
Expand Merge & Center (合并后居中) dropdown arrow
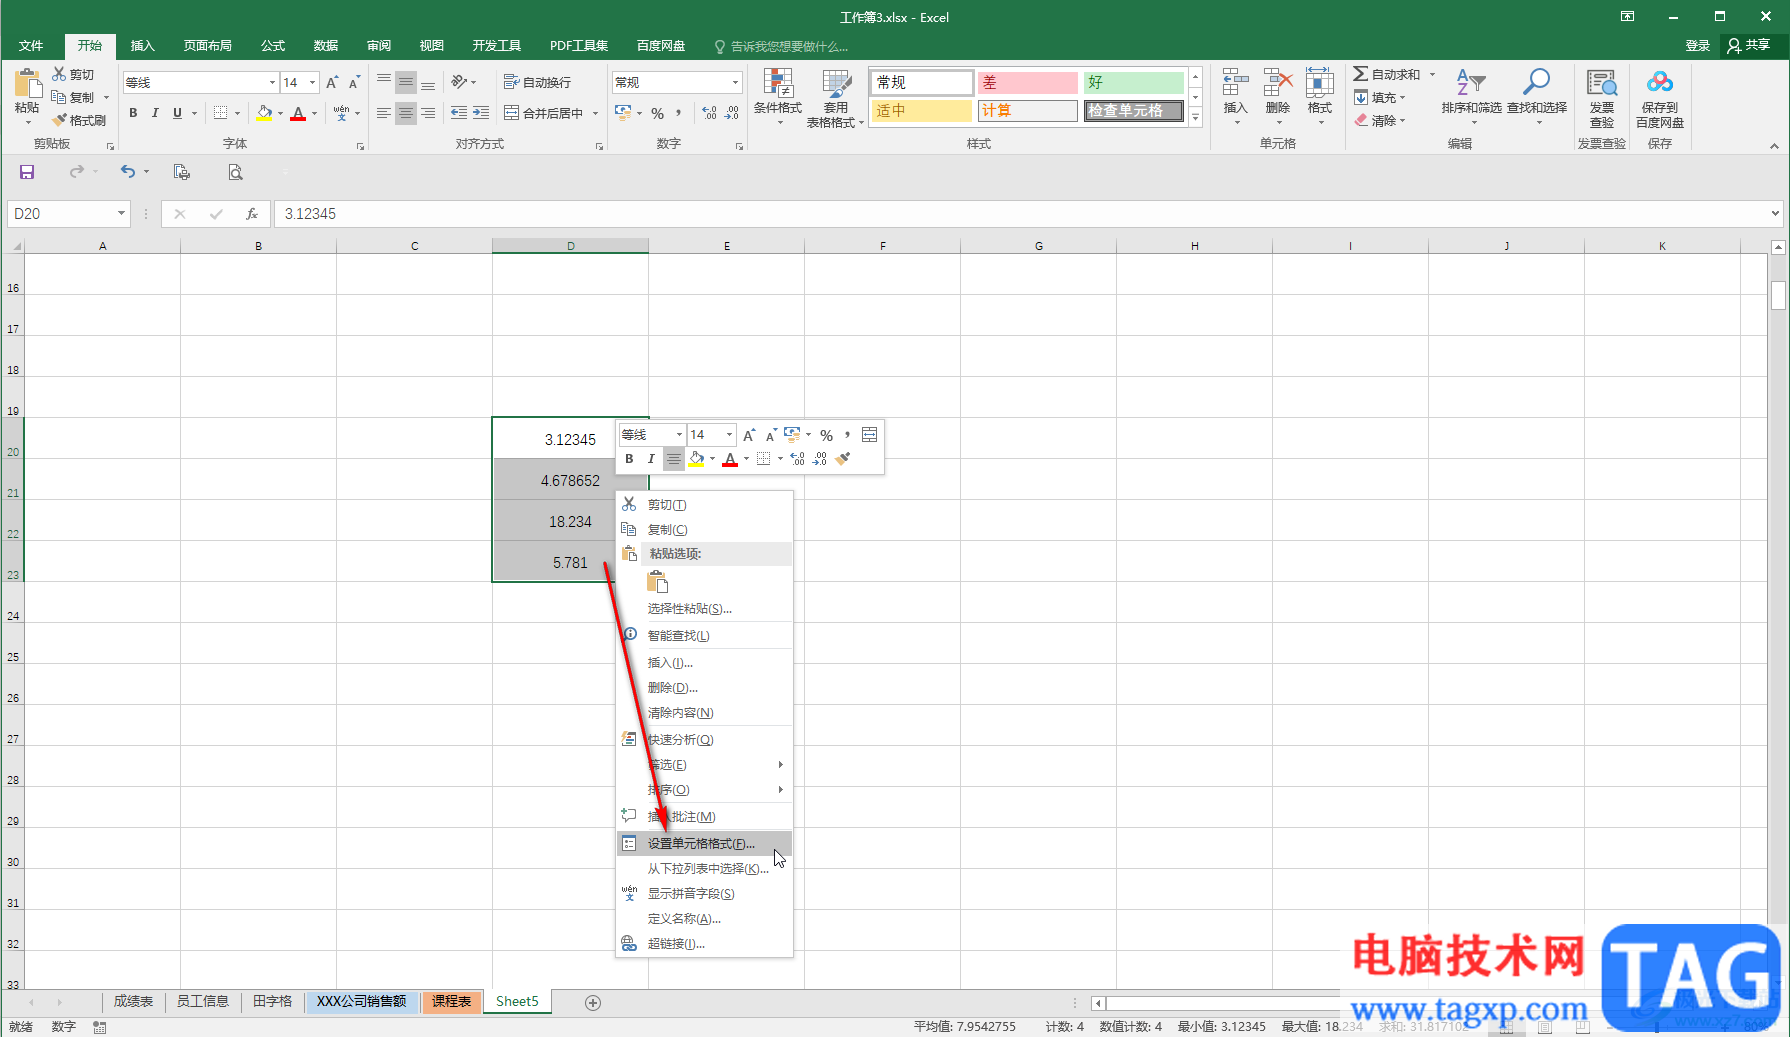(595, 113)
